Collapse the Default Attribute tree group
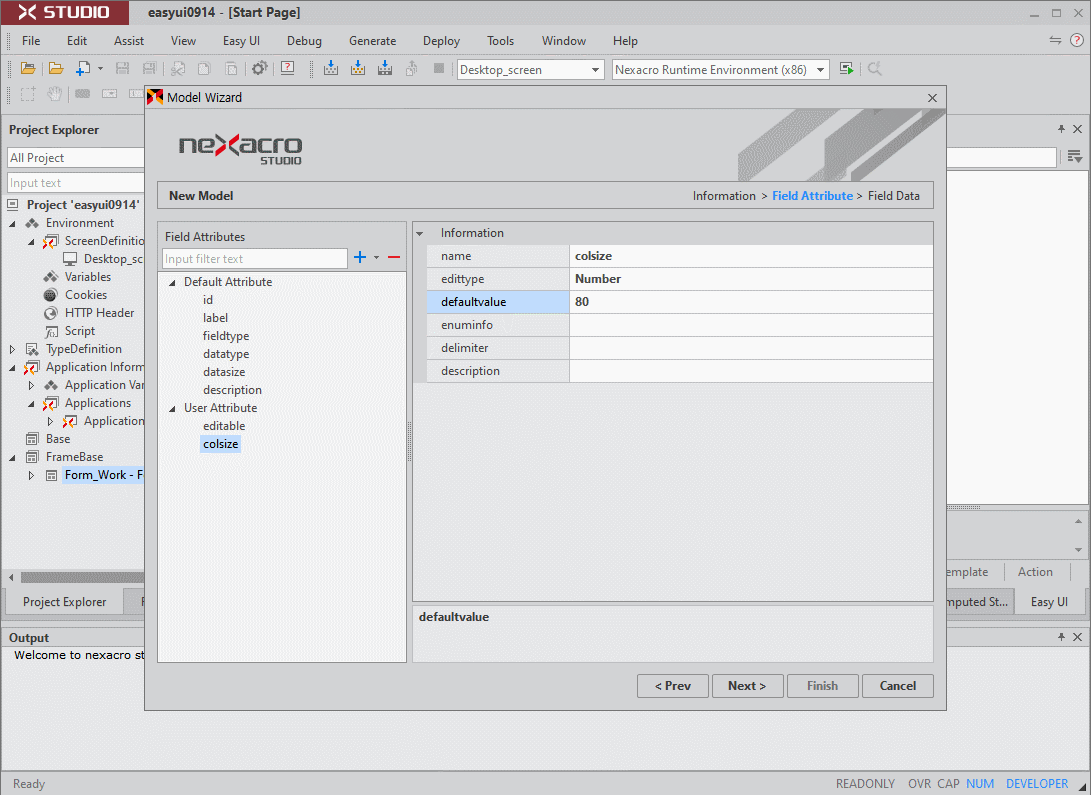The width and height of the screenshot is (1091, 795). pyautogui.click(x=172, y=283)
